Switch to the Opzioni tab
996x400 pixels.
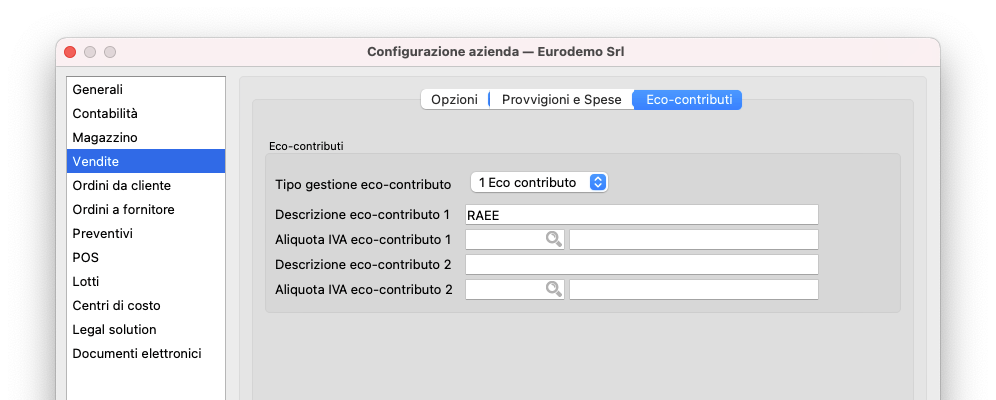coord(454,100)
